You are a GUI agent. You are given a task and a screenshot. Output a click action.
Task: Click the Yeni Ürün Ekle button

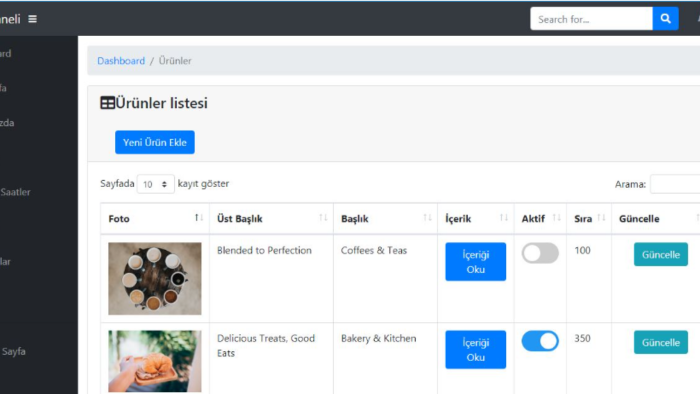[155, 142]
